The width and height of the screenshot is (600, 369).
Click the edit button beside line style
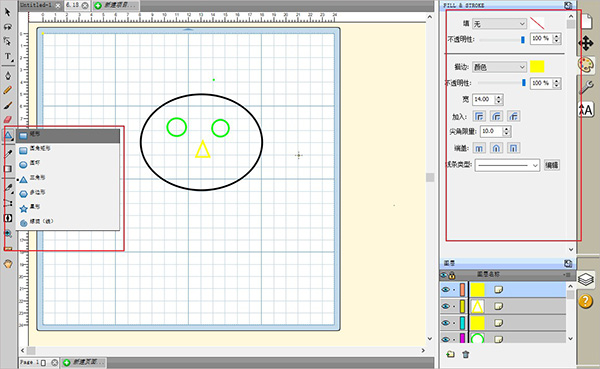(x=552, y=165)
